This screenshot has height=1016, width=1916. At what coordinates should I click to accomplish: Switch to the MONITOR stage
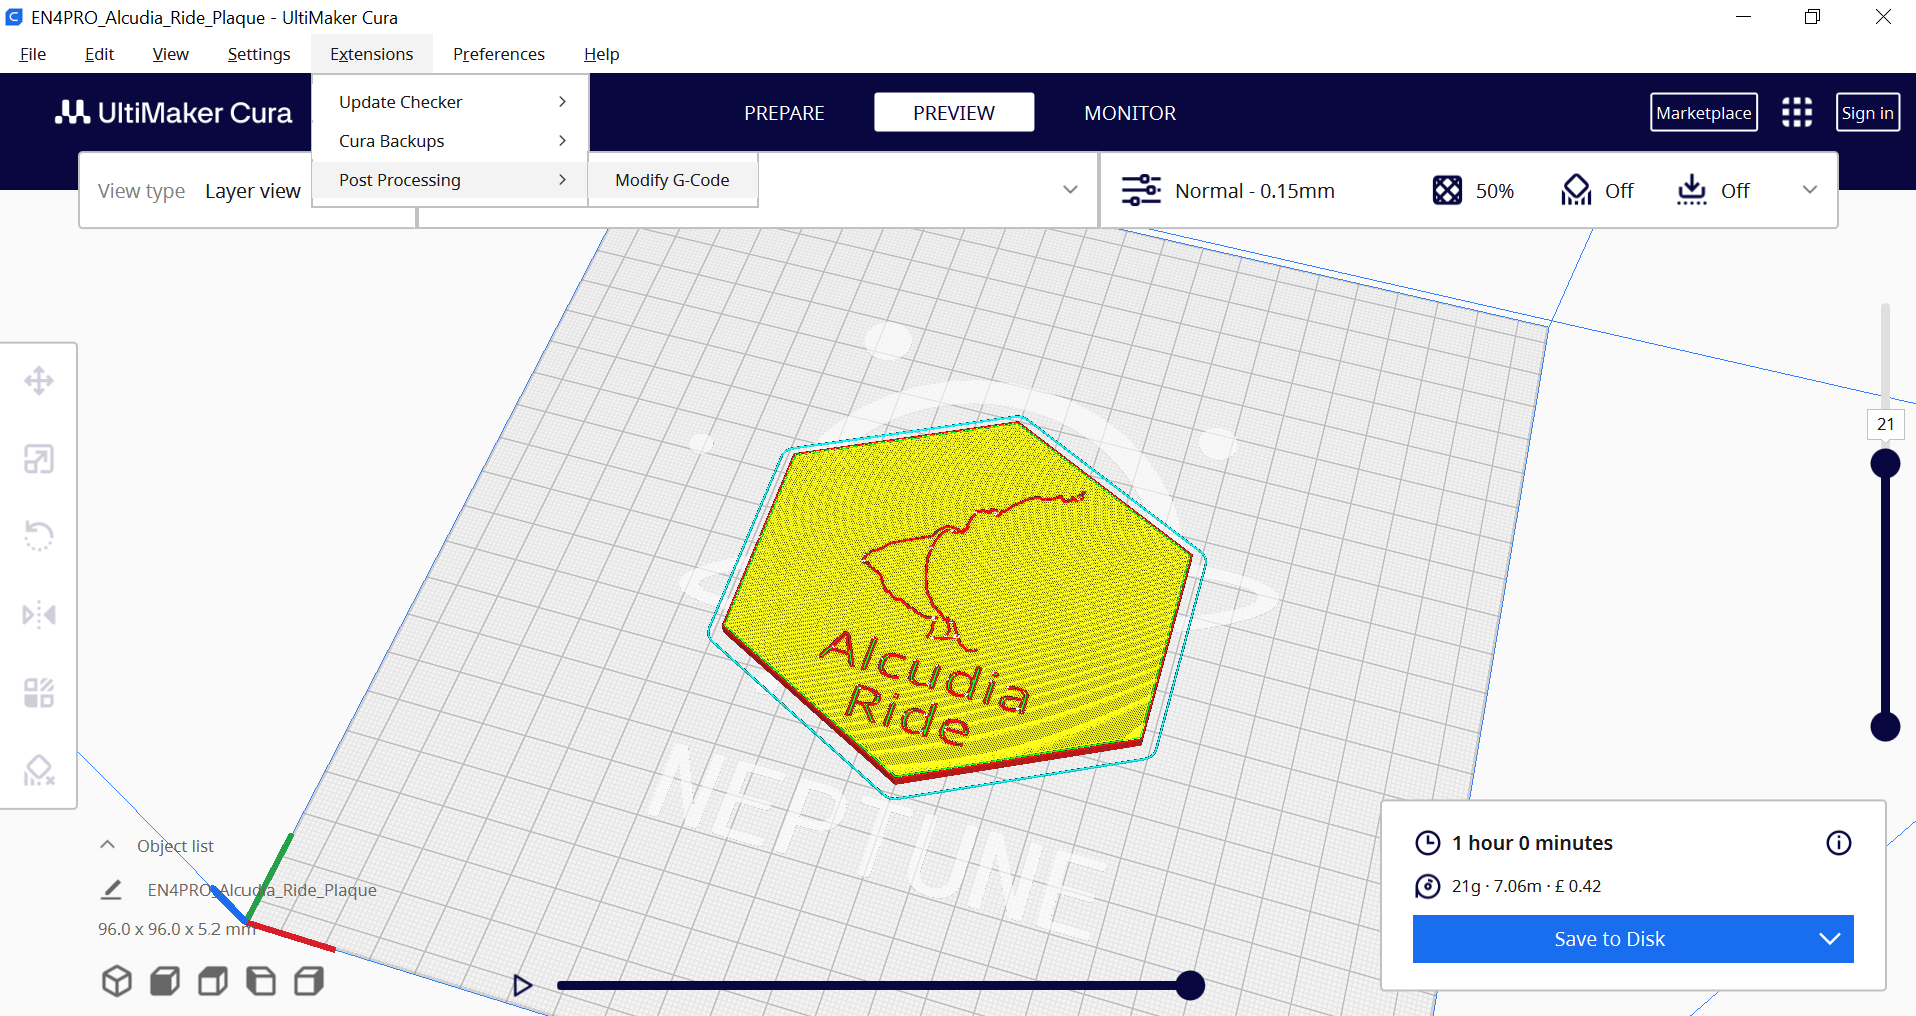[1130, 113]
